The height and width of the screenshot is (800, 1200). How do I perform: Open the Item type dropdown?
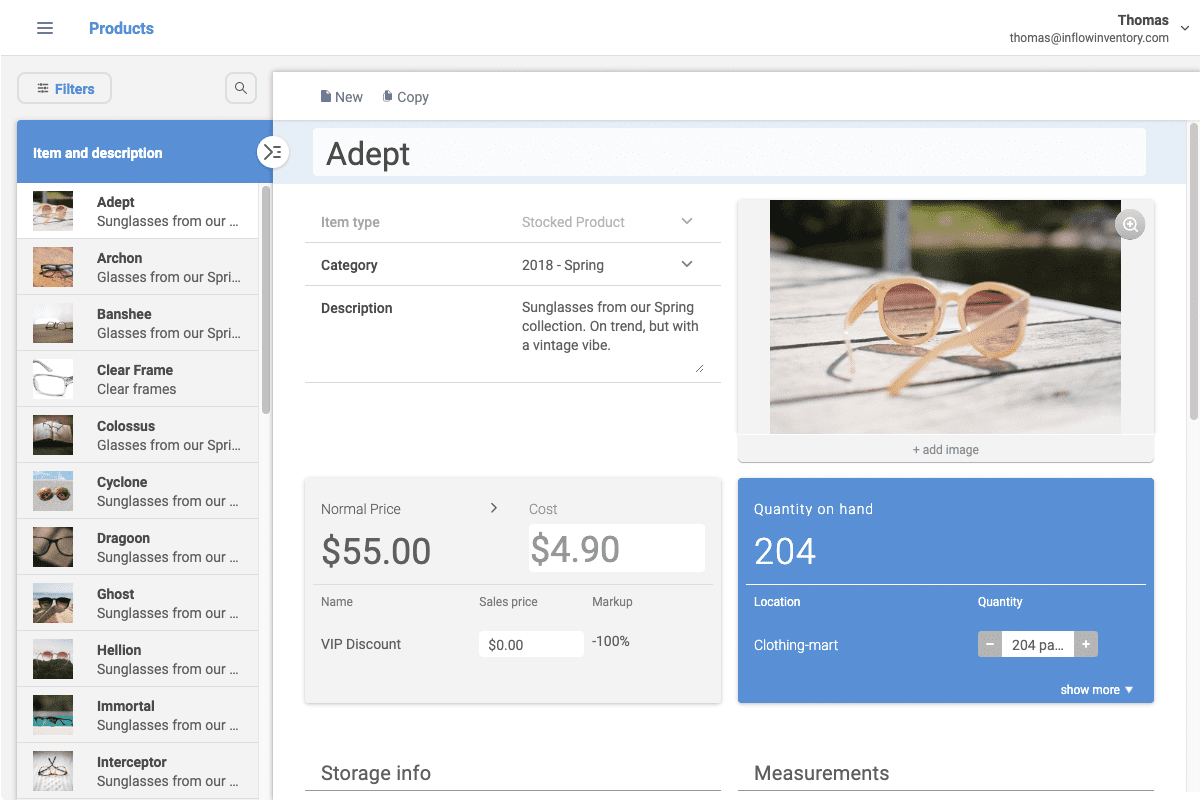(686, 221)
